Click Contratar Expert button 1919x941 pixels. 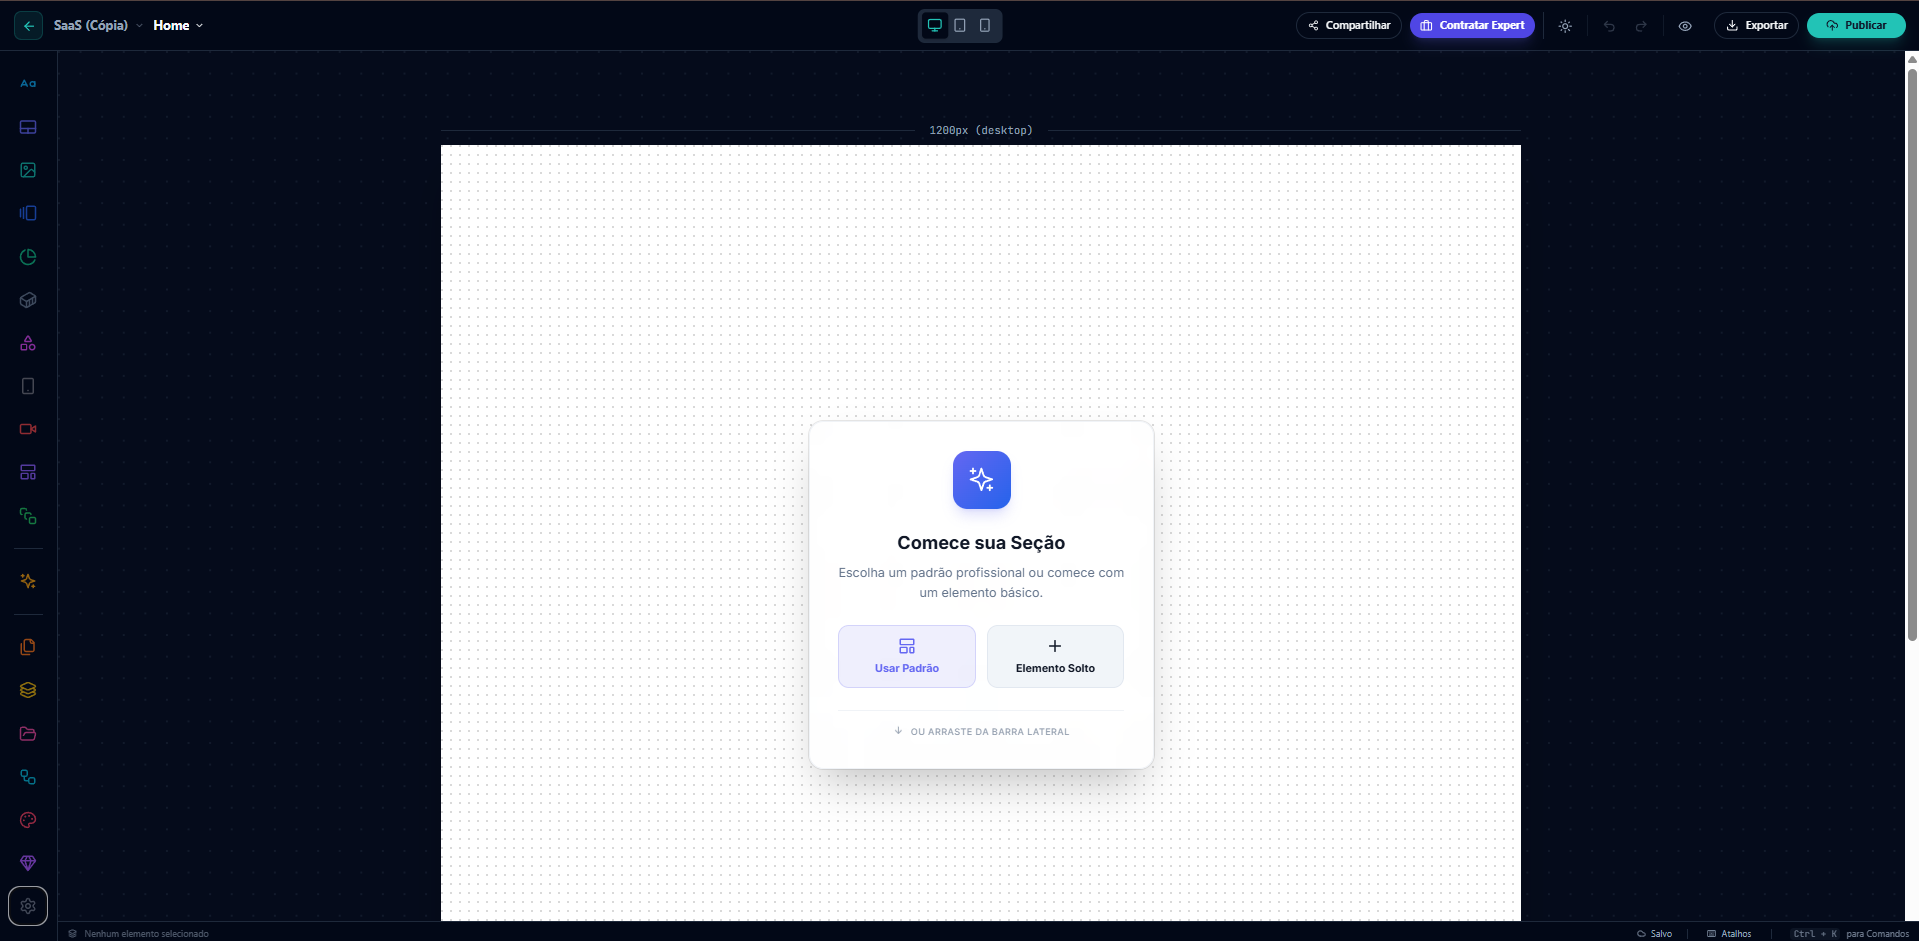1472,26
